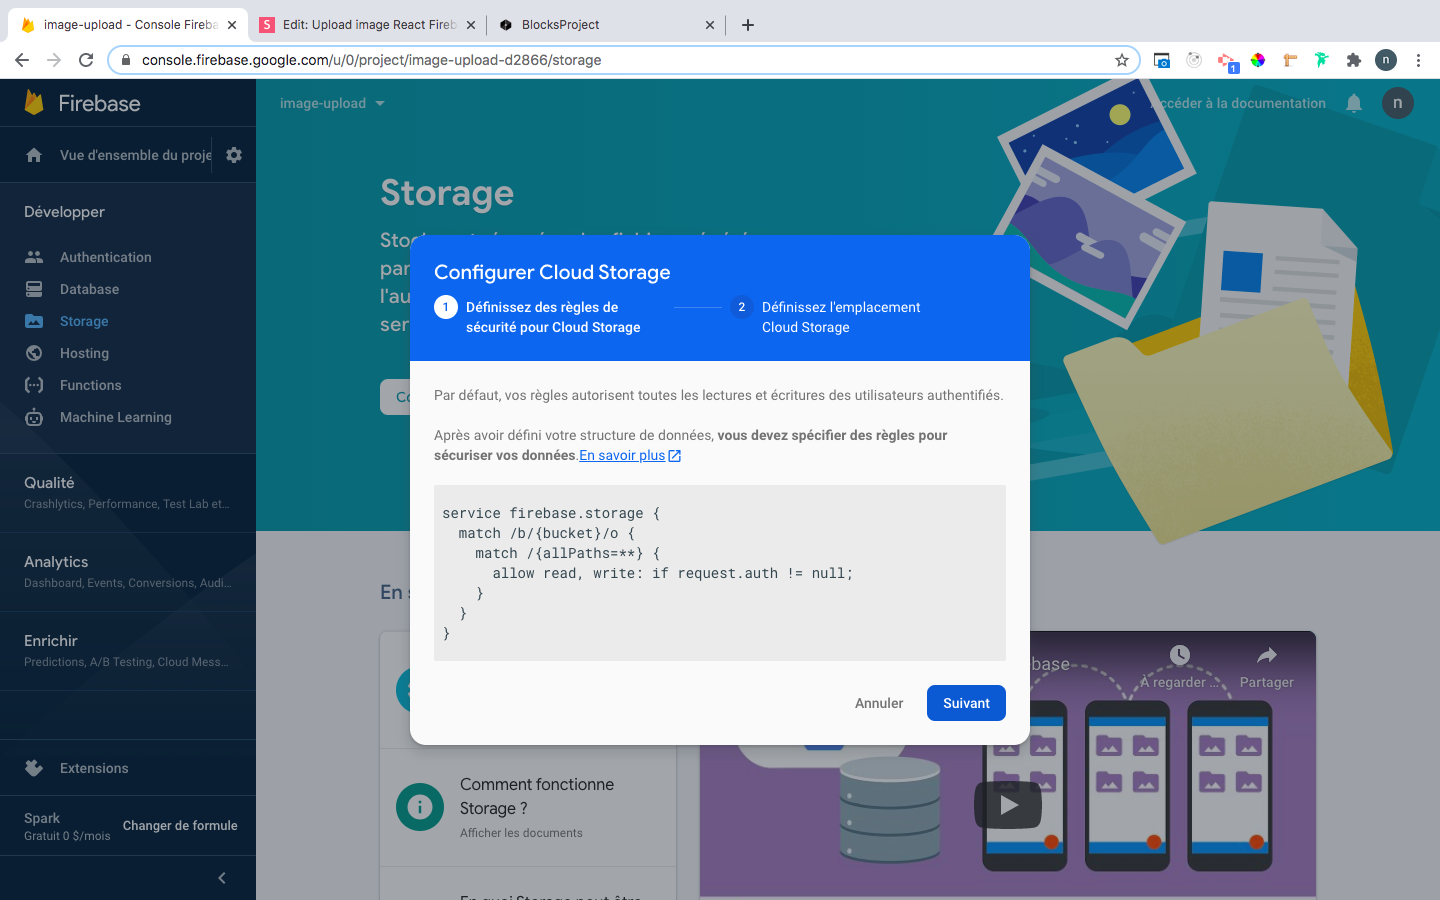Open the Firebase account avatar

(1398, 103)
